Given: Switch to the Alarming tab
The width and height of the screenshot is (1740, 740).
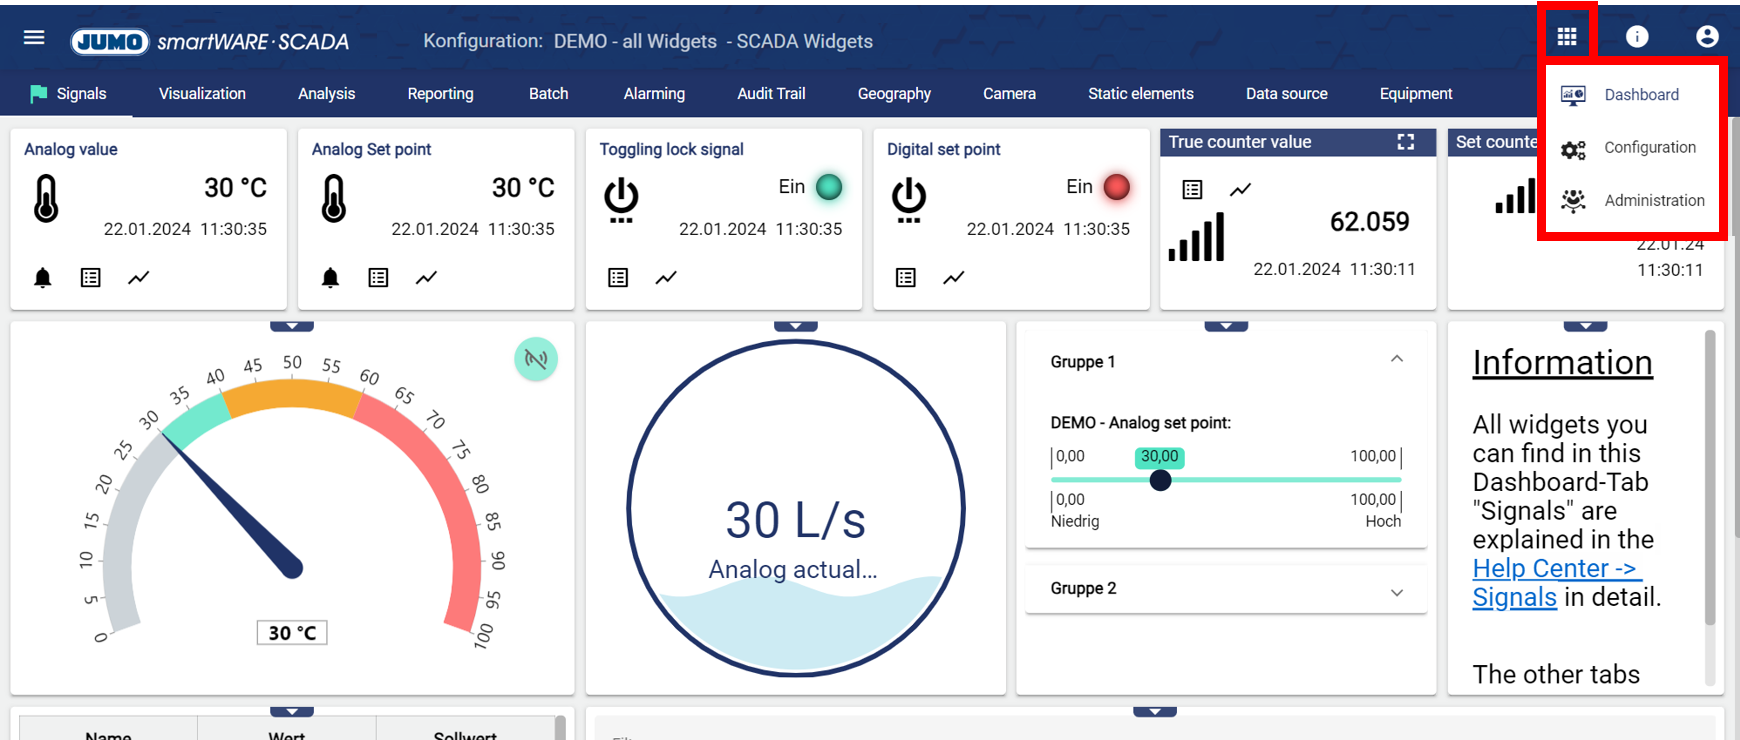Looking at the screenshot, I should (654, 94).
